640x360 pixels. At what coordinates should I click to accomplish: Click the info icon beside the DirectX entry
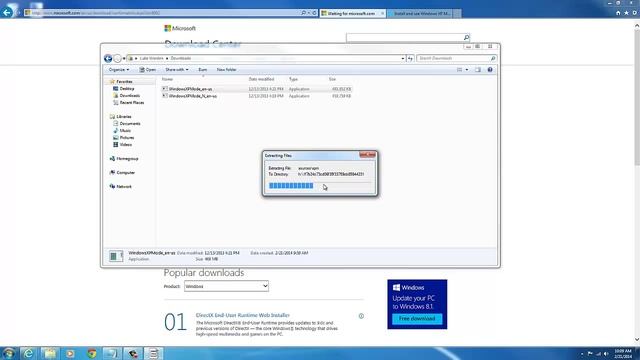(x=361, y=316)
